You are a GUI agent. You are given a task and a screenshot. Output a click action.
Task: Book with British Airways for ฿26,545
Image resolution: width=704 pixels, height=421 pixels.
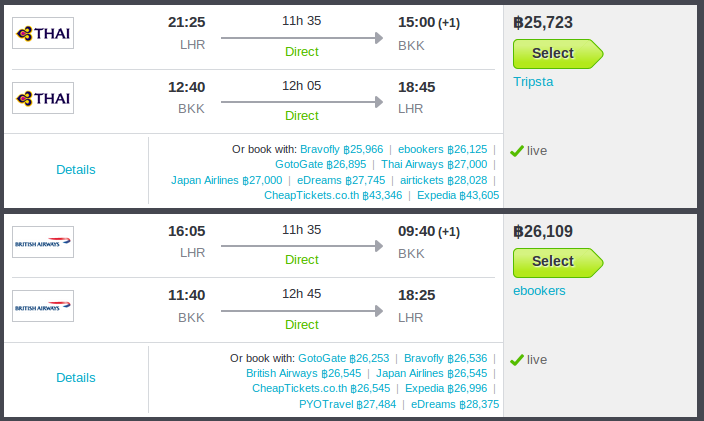point(304,373)
